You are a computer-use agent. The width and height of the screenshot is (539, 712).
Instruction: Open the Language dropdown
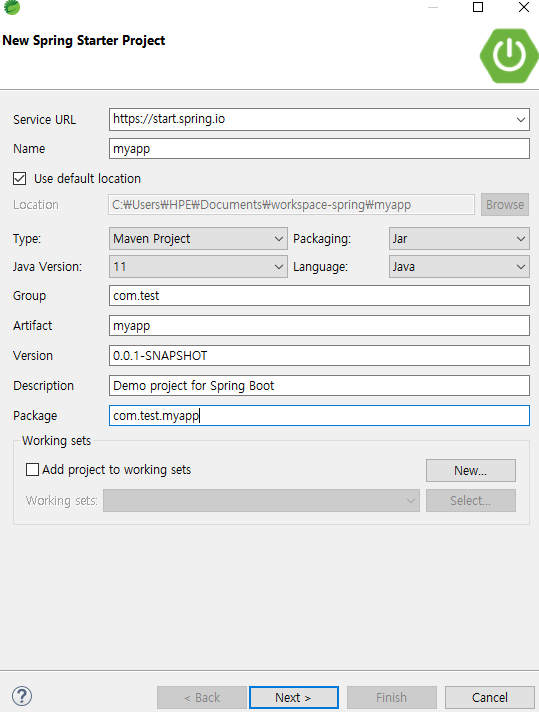click(x=459, y=267)
